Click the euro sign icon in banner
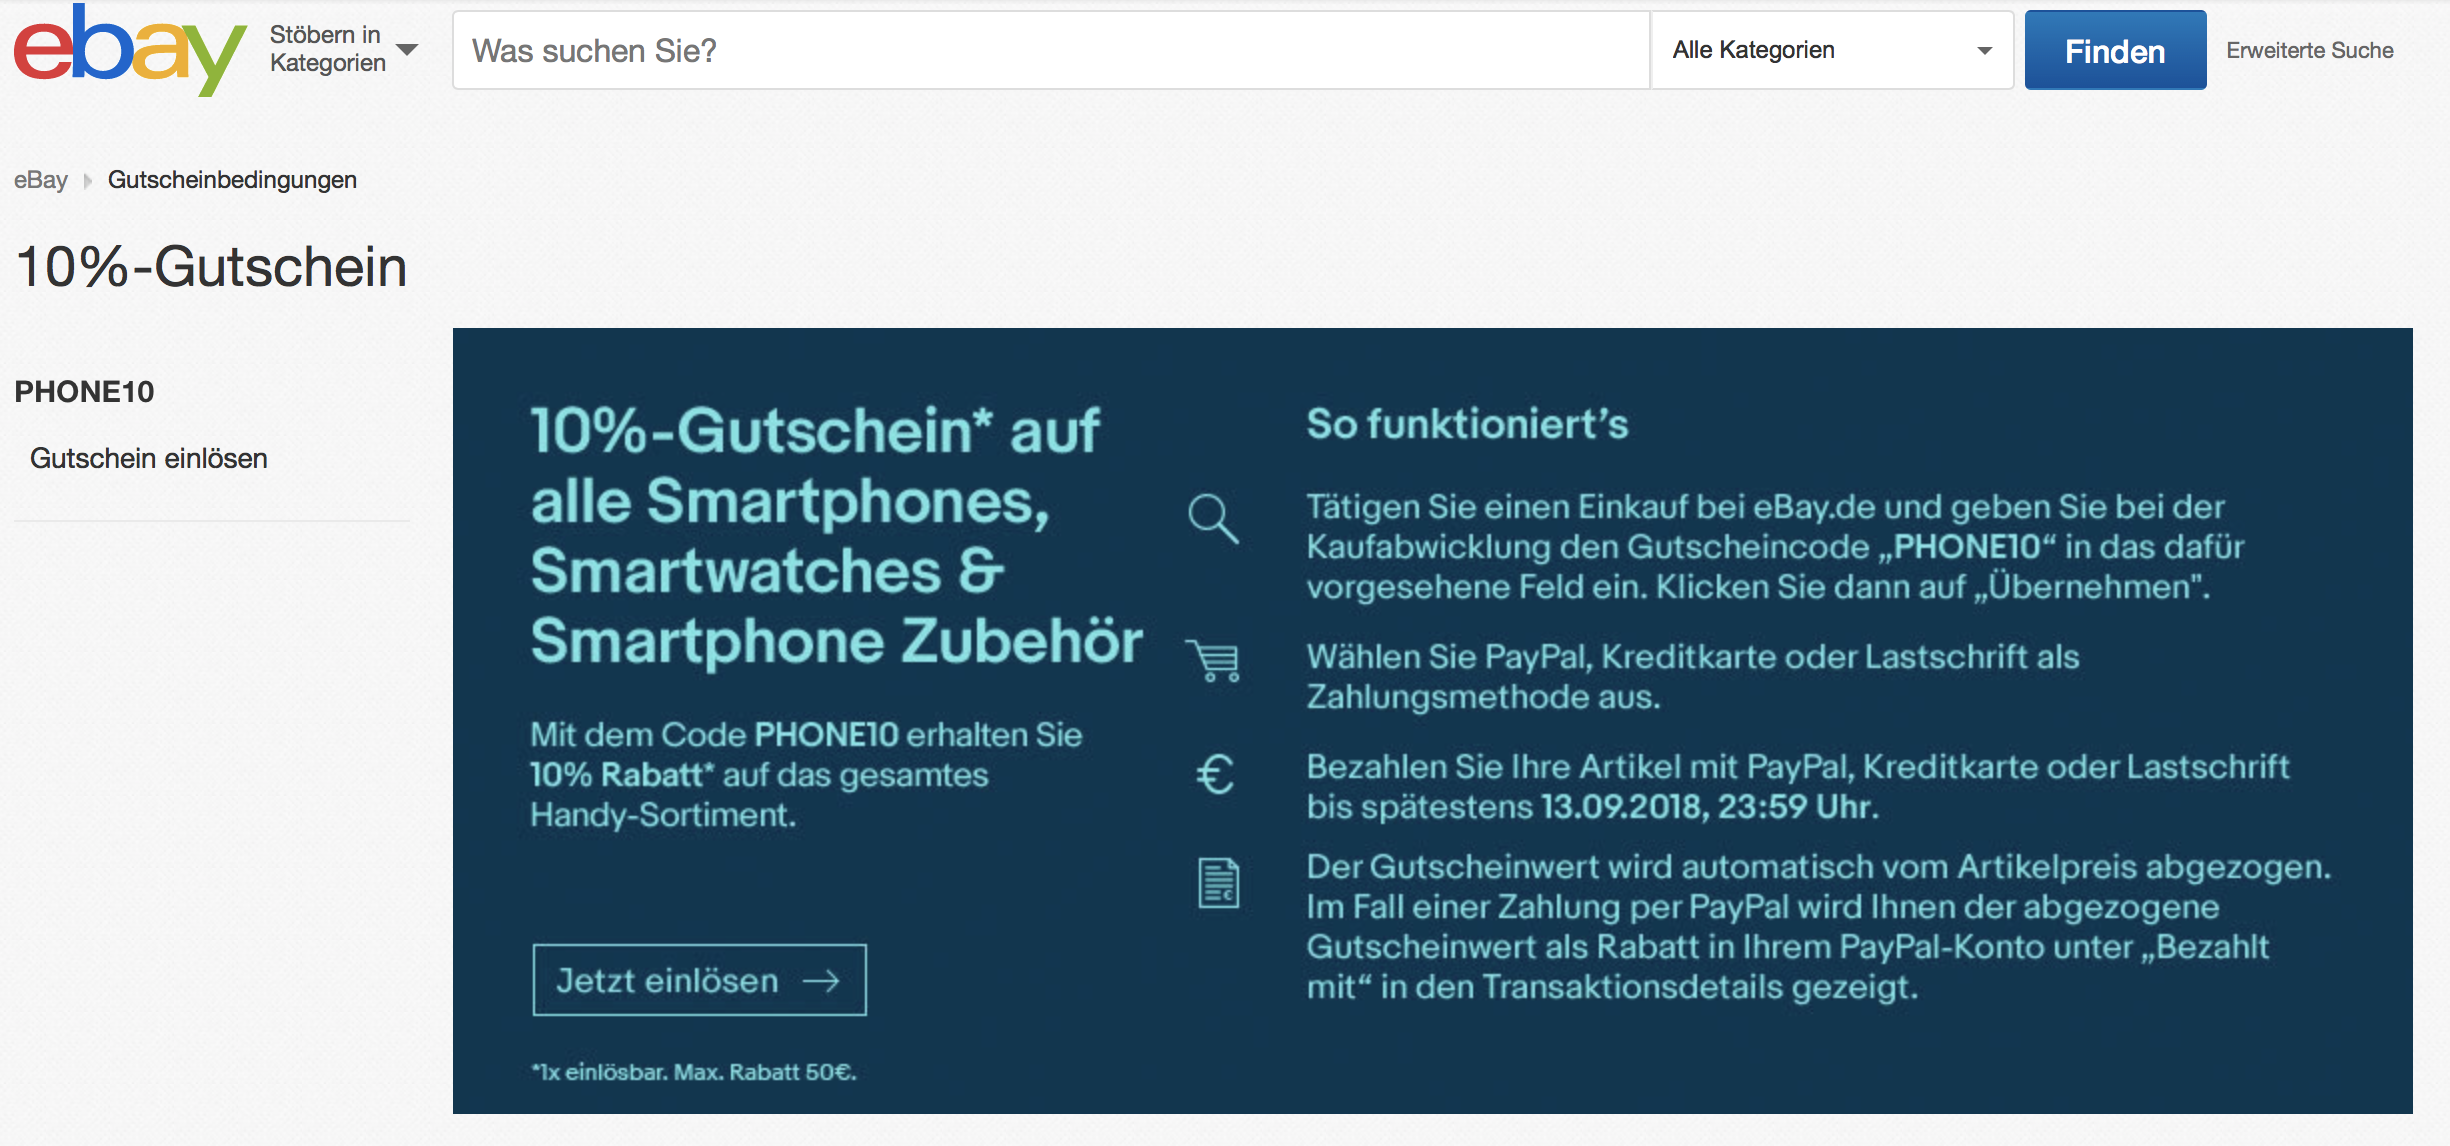The width and height of the screenshot is (2450, 1146). [x=1215, y=775]
